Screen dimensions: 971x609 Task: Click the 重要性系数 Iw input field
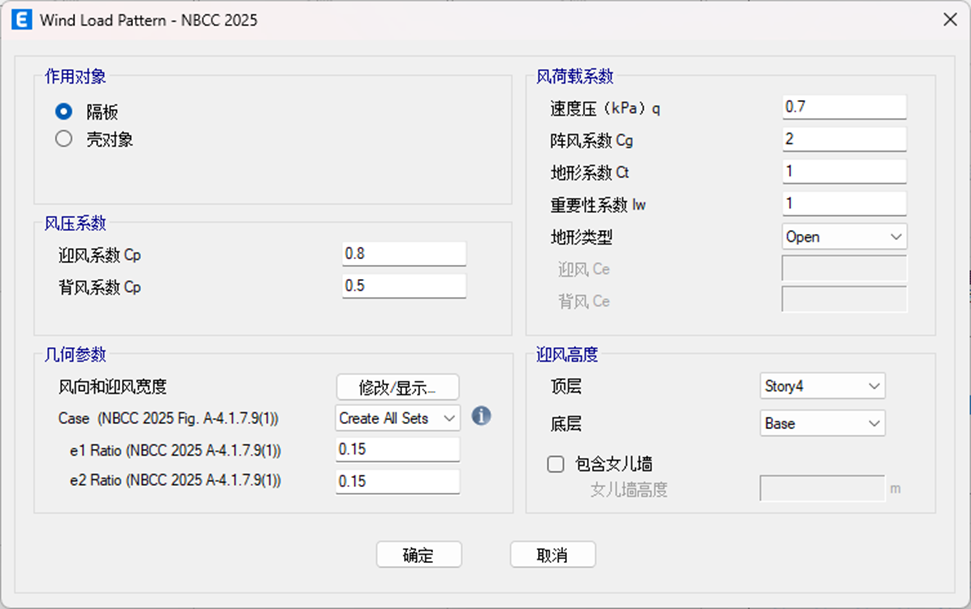(x=843, y=204)
